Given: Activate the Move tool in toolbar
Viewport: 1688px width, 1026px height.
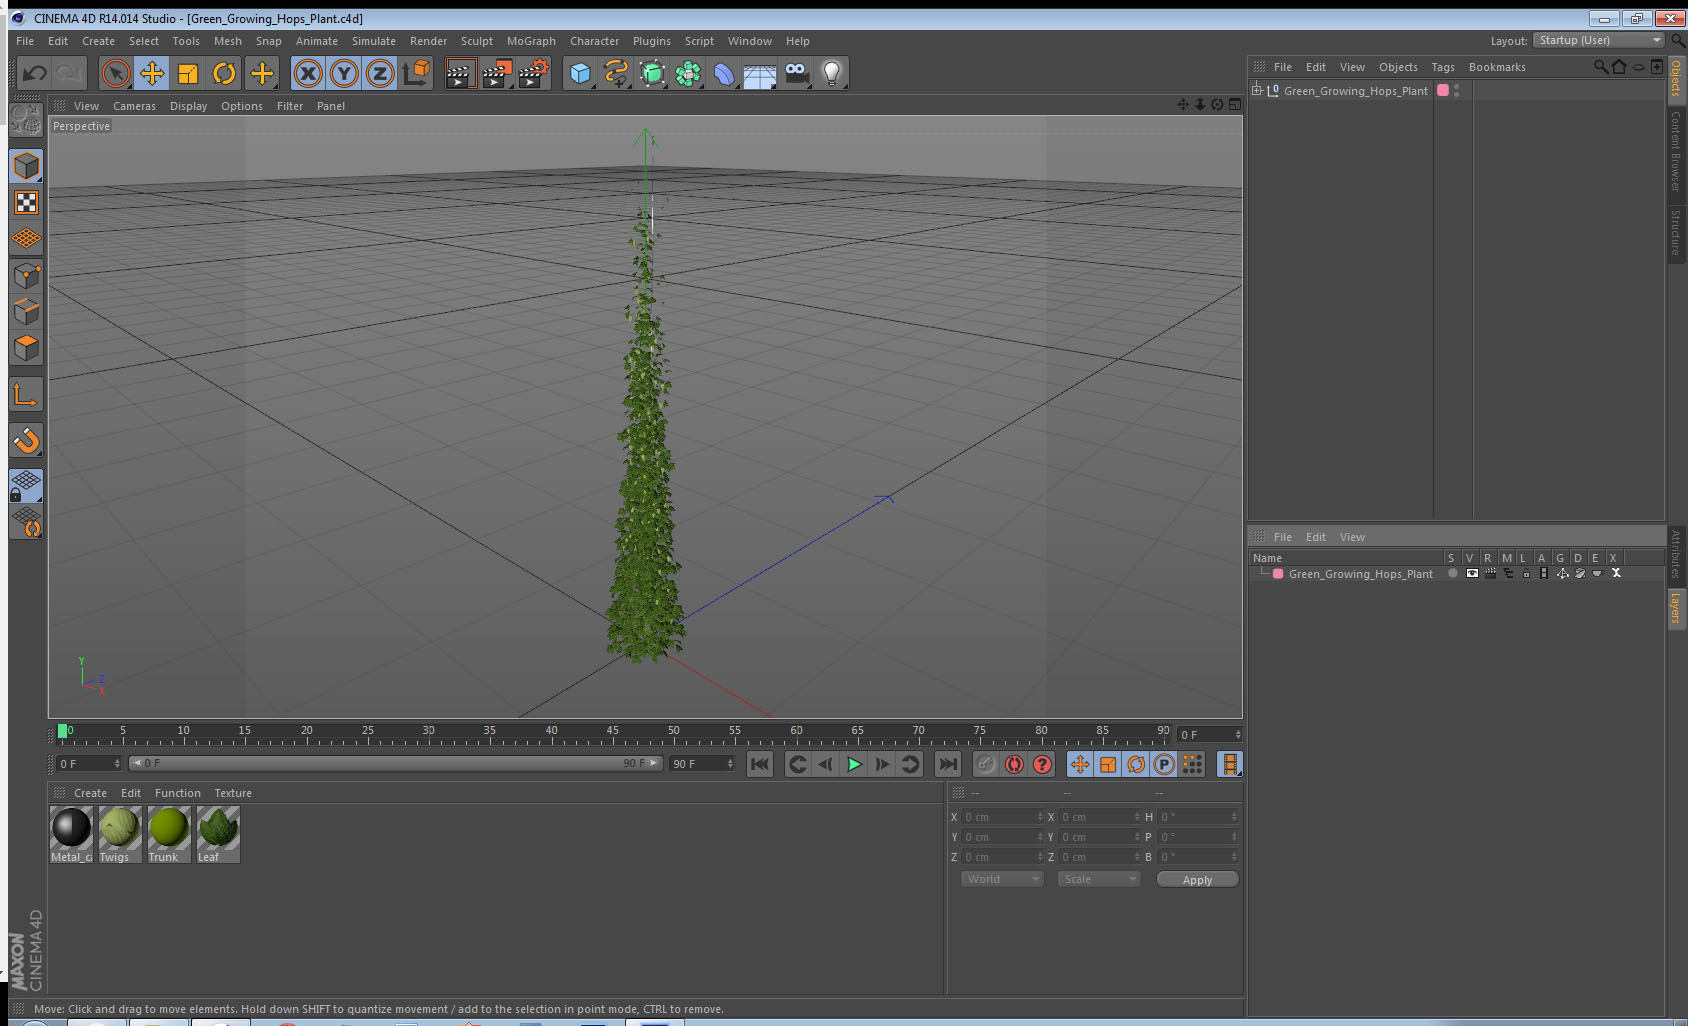Looking at the screenshot, I should (x=152, y=73).
